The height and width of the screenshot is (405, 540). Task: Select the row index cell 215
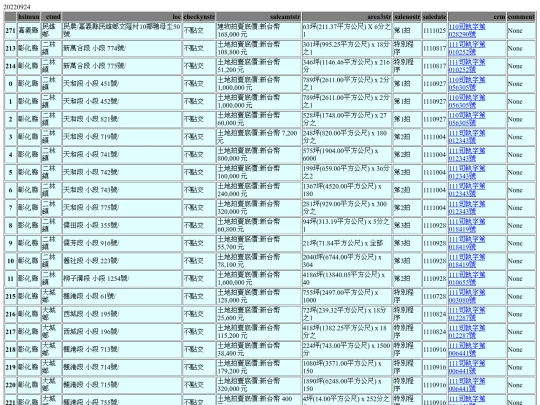pyautogui.click(x=10, y=296)
